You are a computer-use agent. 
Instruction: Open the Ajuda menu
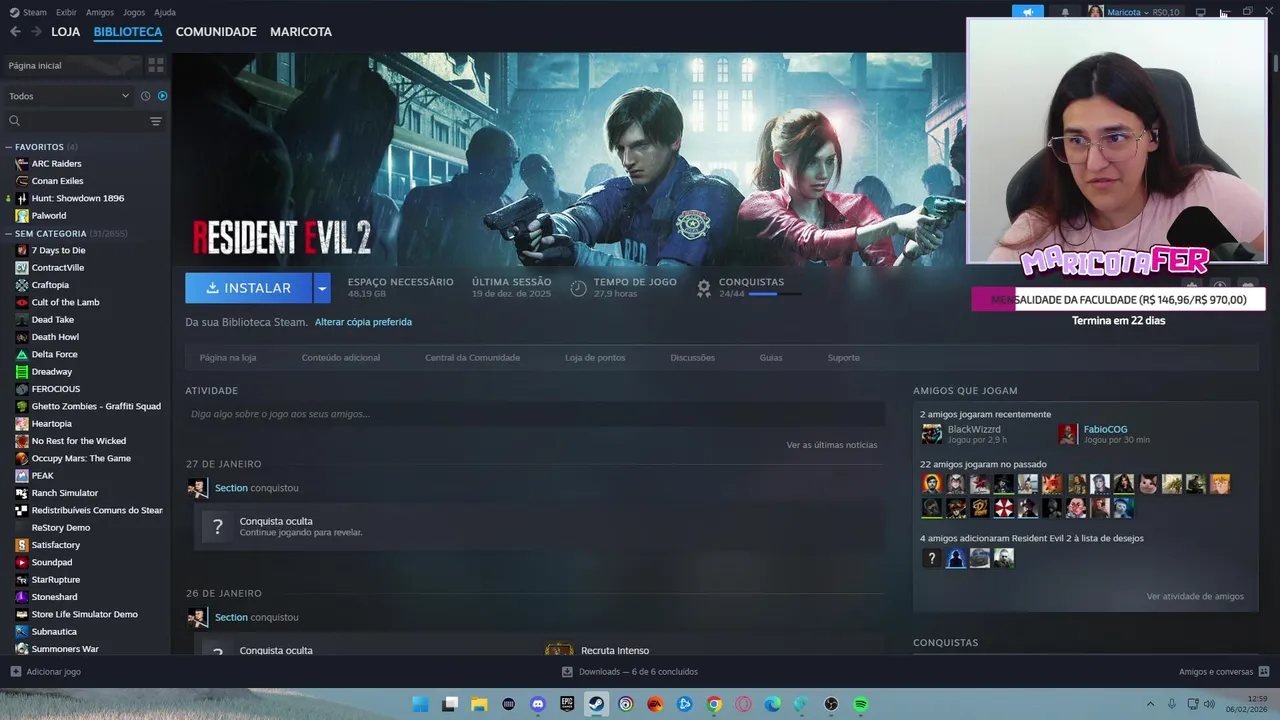coord(165,12)
